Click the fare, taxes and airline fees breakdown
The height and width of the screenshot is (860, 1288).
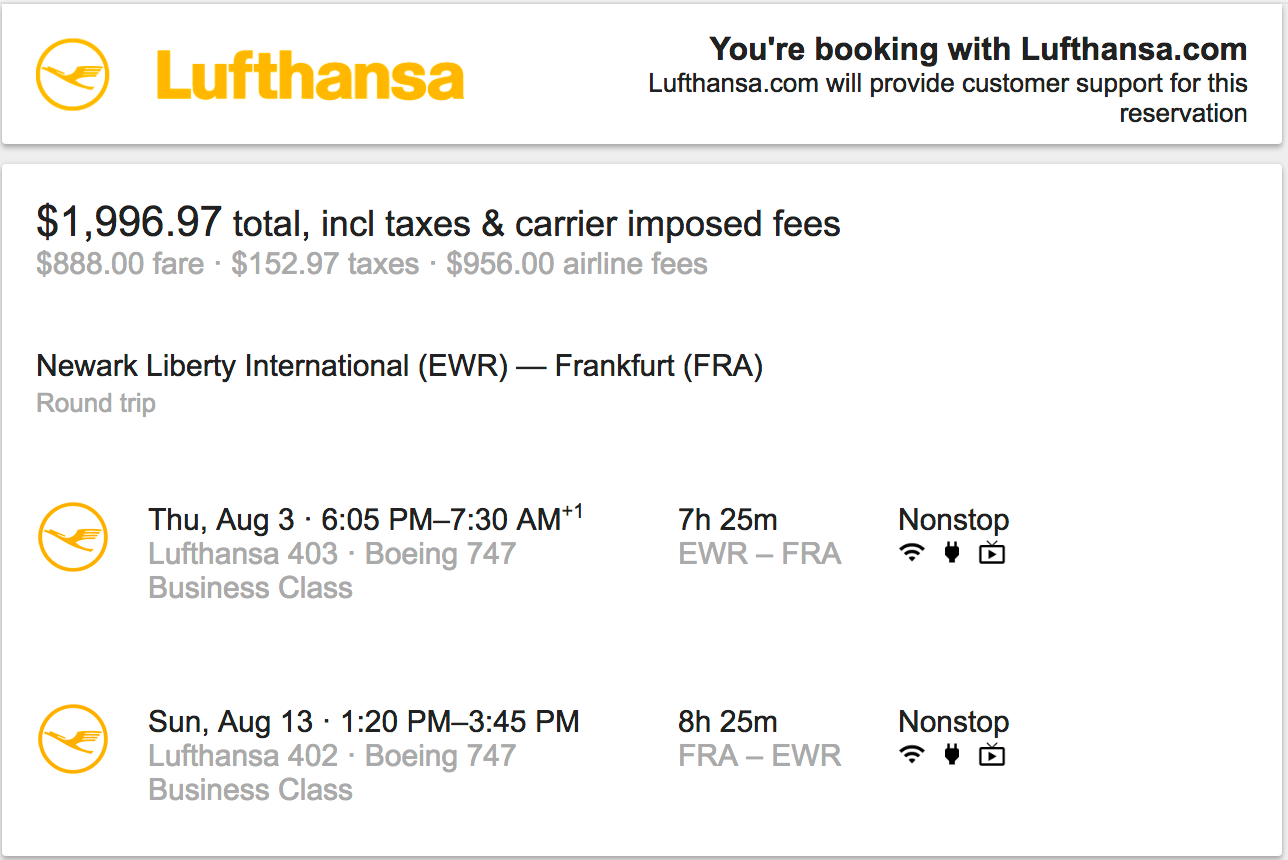(x=372, y=264)
